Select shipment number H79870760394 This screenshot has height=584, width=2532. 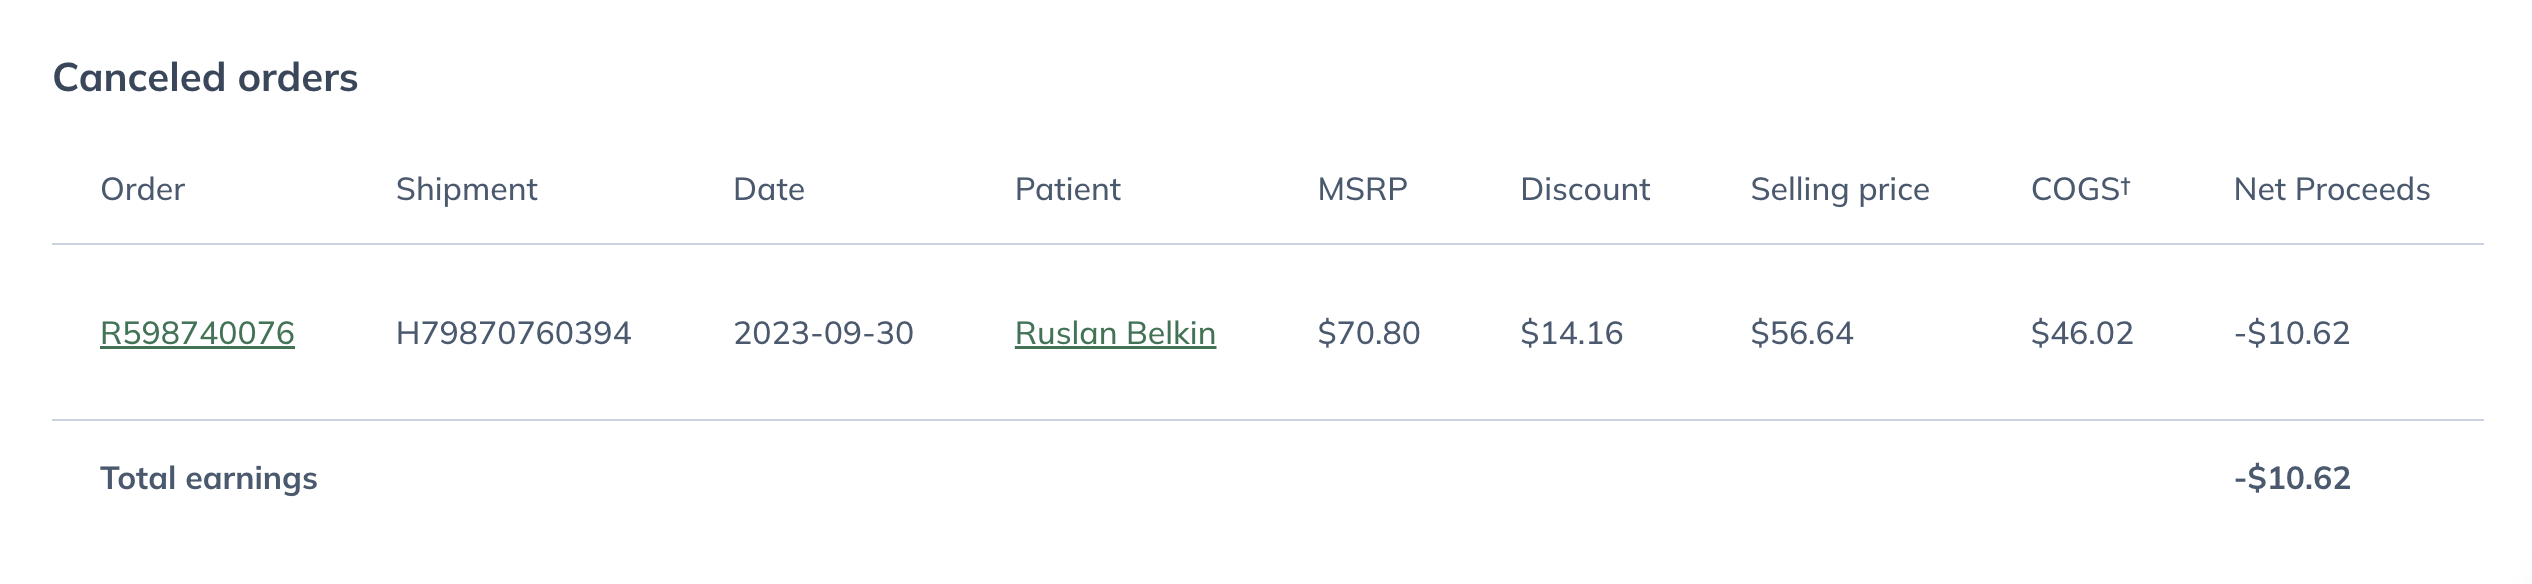513,333
